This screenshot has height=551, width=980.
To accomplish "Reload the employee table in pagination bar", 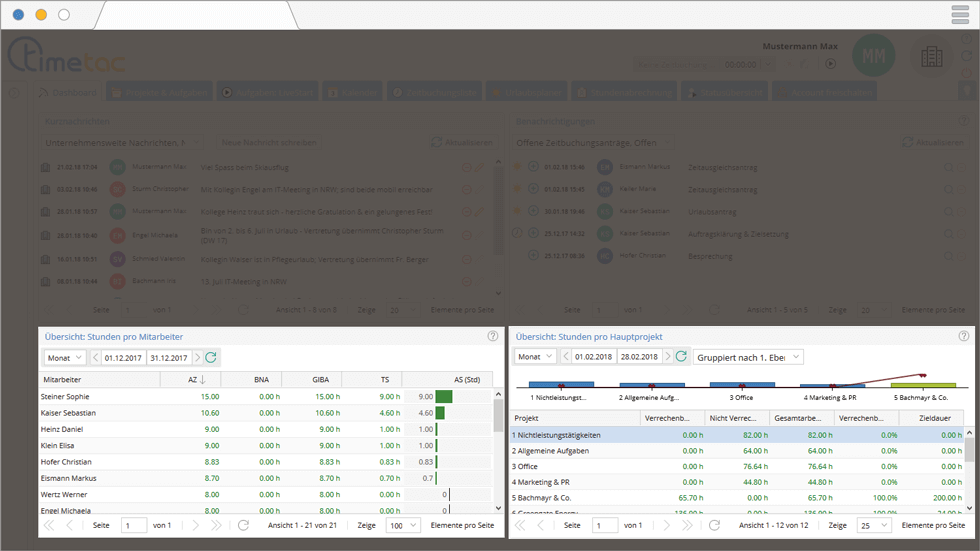I will 243,525.
